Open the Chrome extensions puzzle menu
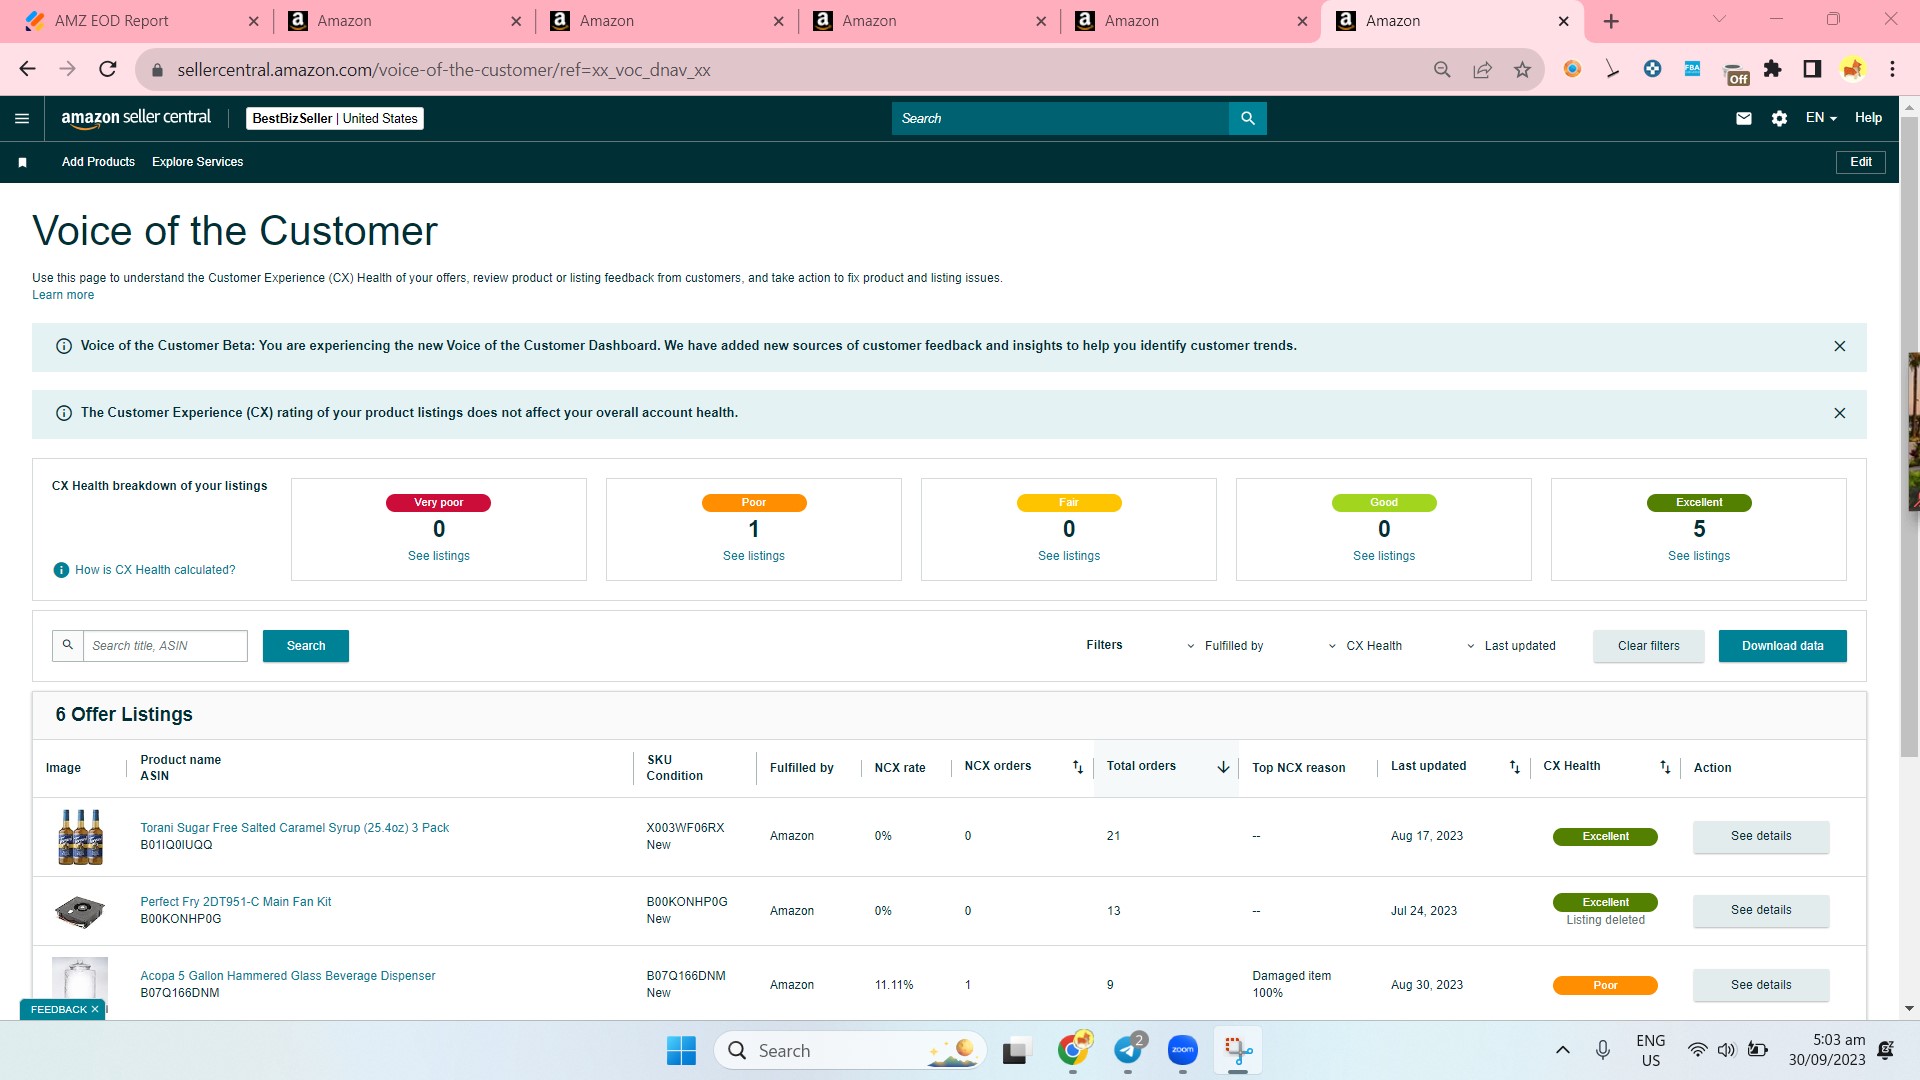 click(x=1772, y=69)
